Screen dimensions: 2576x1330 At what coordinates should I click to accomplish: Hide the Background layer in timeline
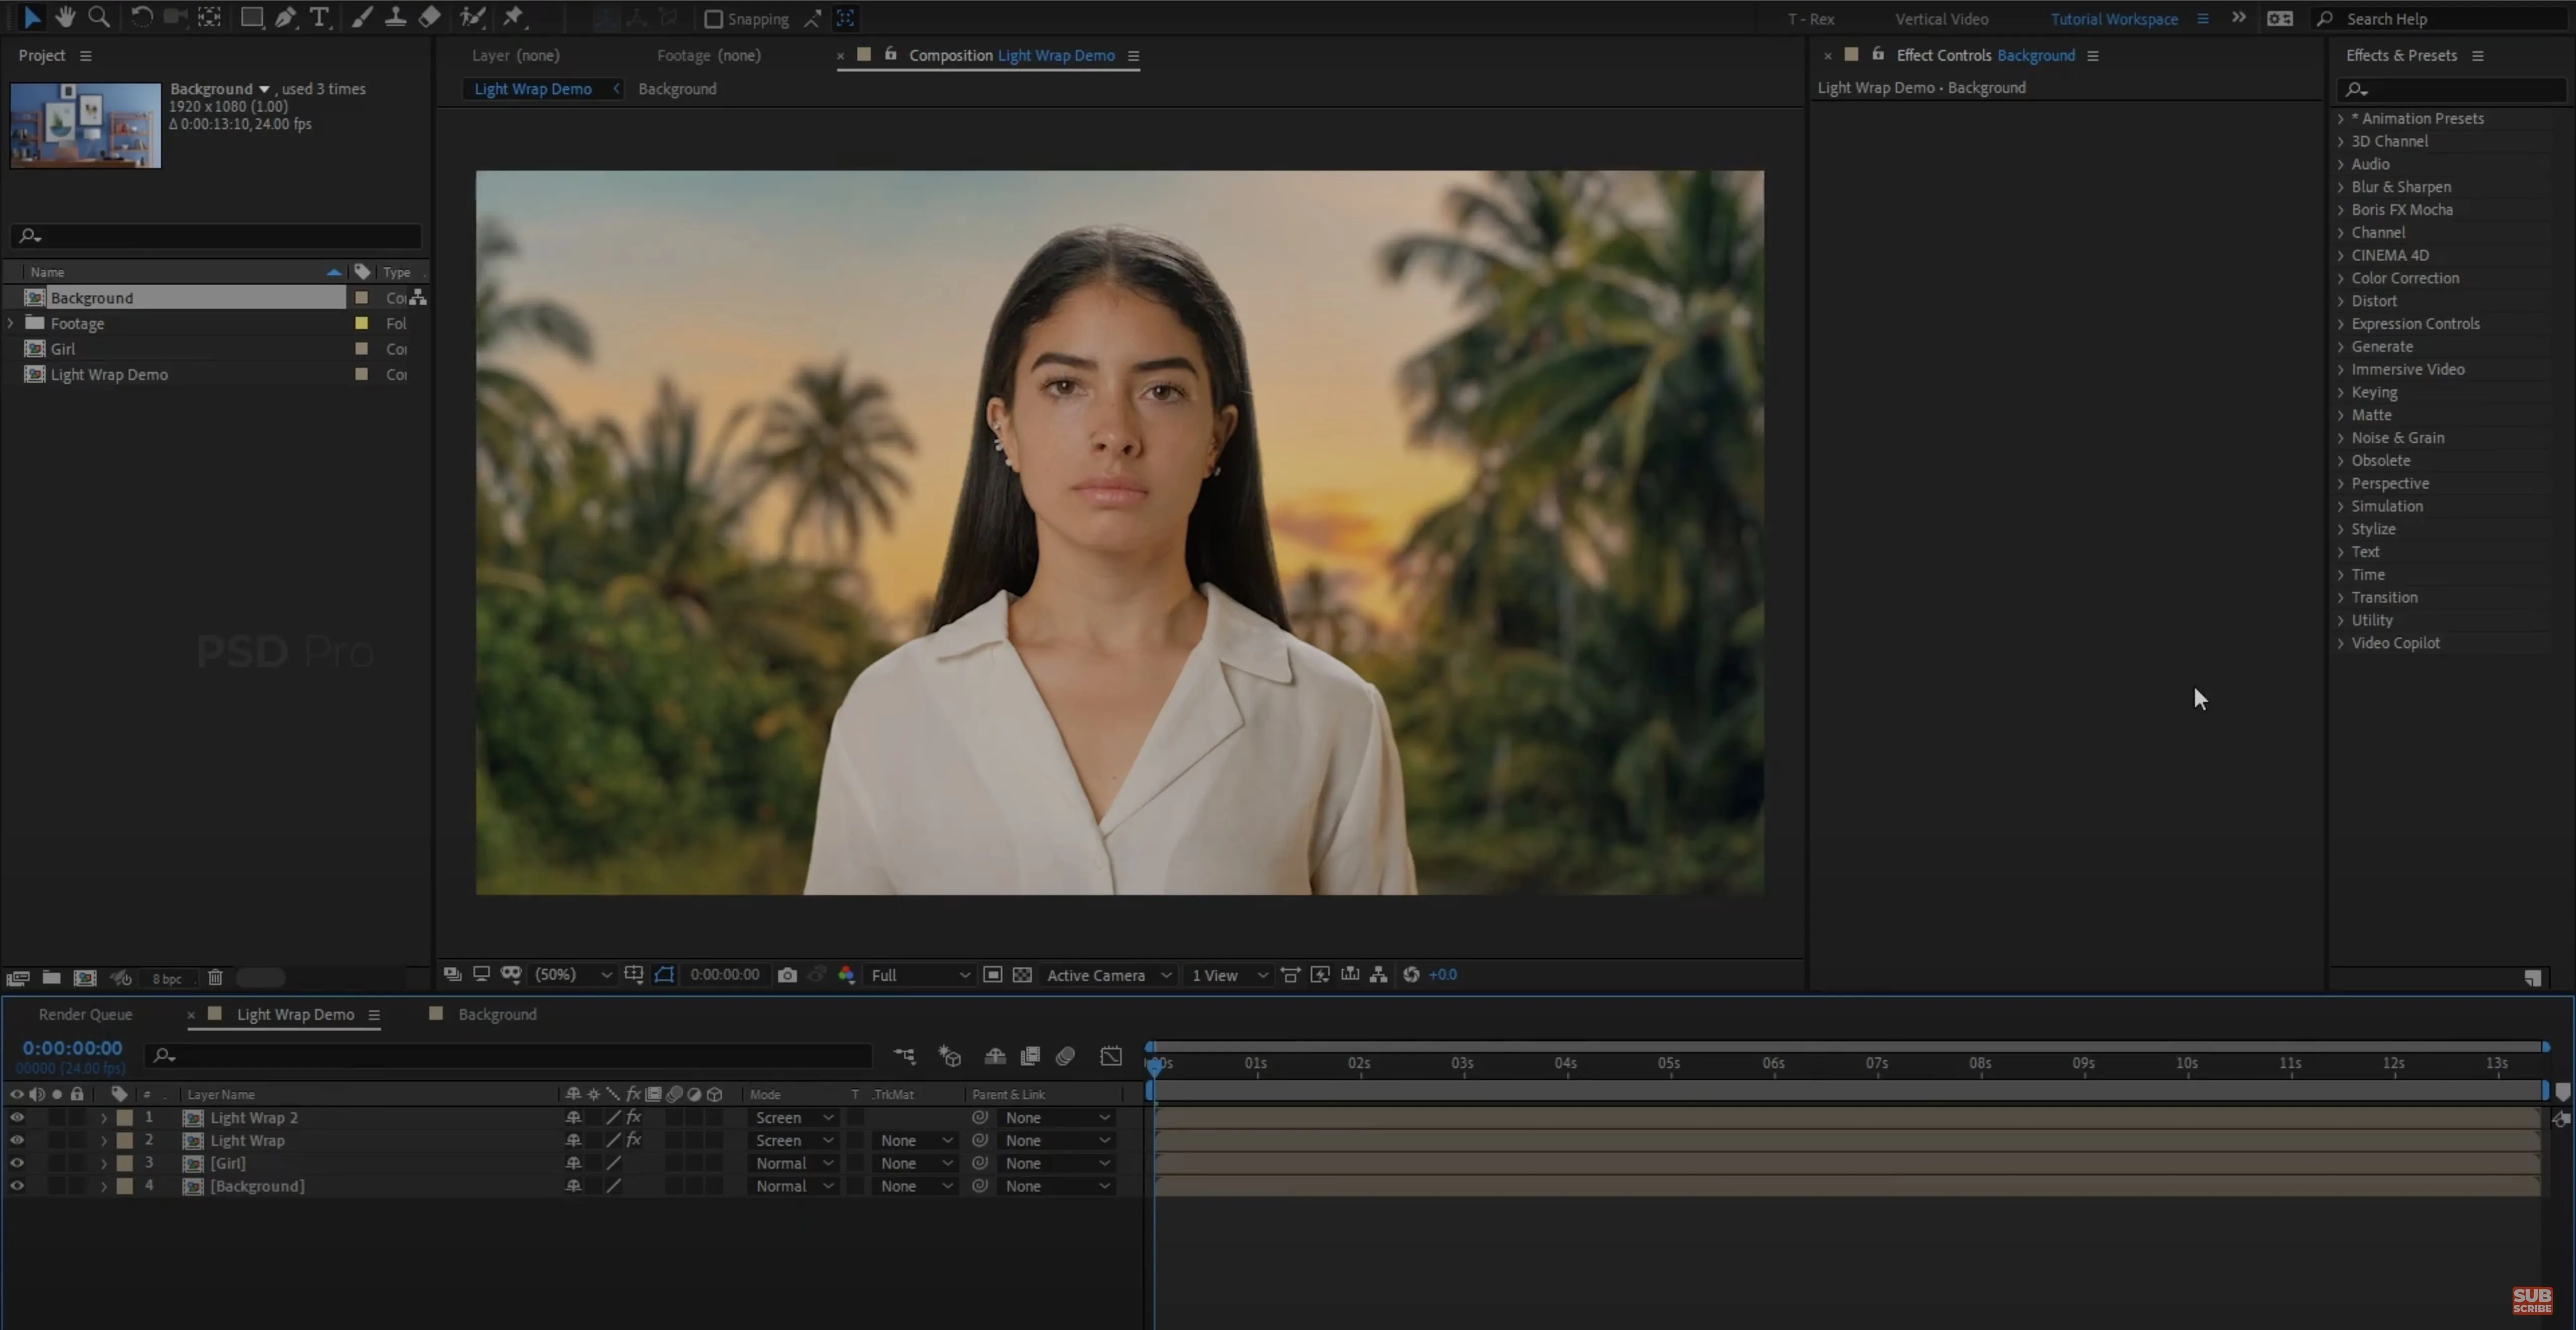click(17, 1187)
